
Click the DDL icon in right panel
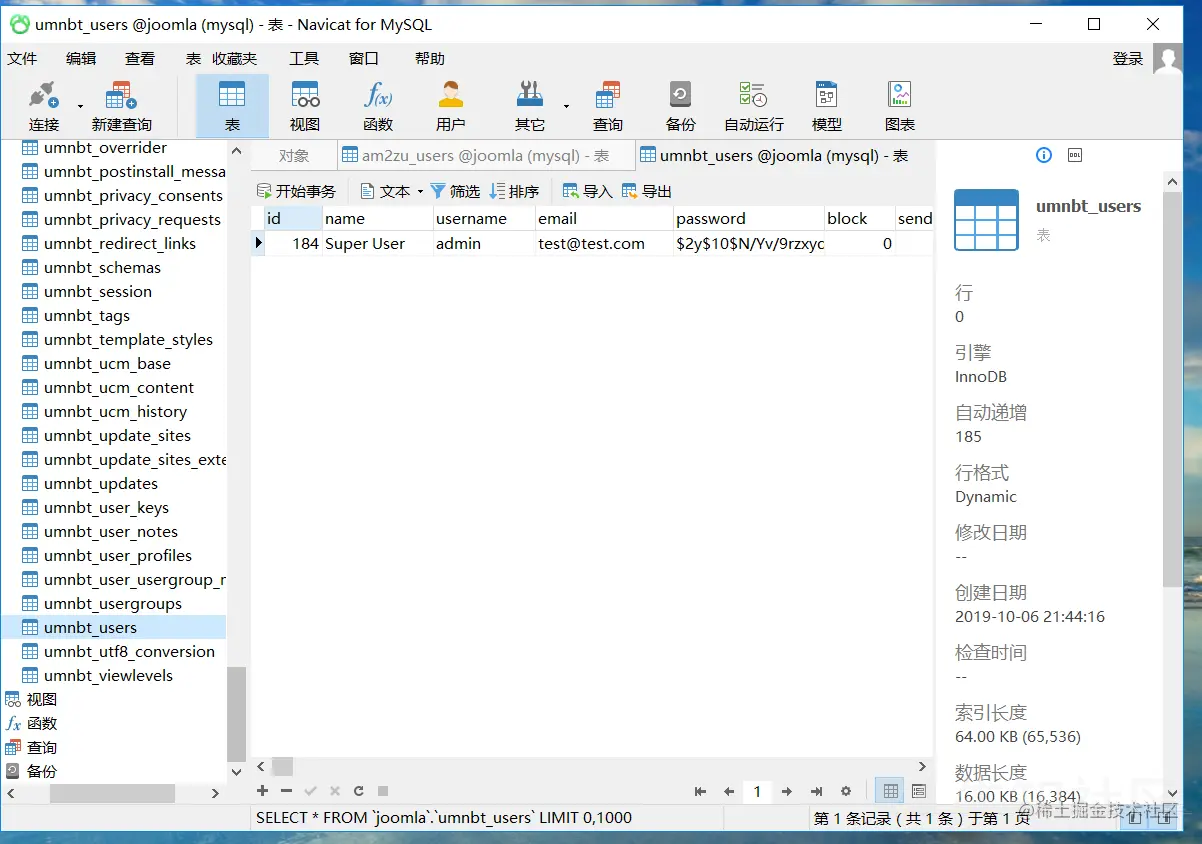click(1075, 155)
